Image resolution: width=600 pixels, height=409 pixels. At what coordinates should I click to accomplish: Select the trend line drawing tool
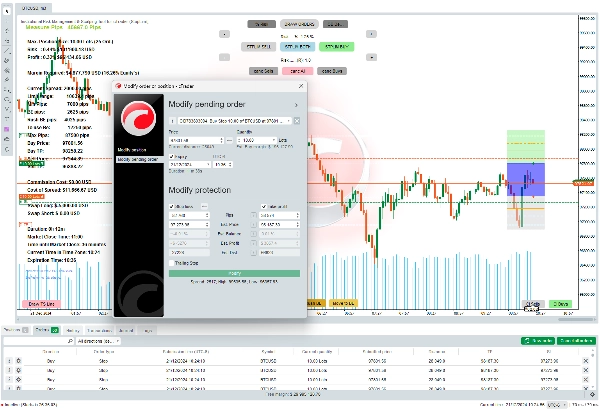7,51
